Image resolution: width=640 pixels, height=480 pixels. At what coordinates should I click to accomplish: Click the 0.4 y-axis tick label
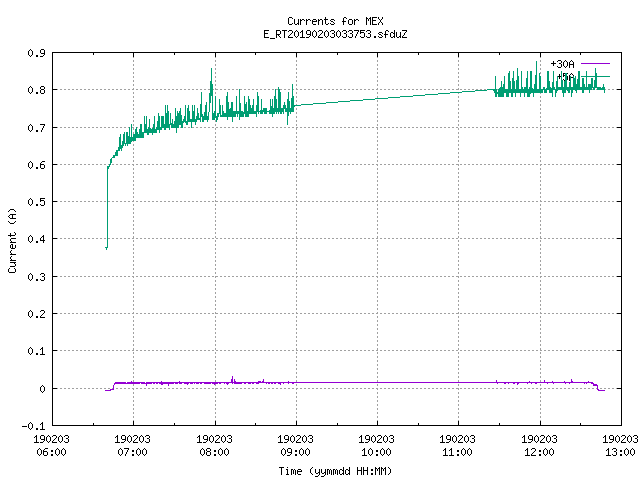click(36, 239)
